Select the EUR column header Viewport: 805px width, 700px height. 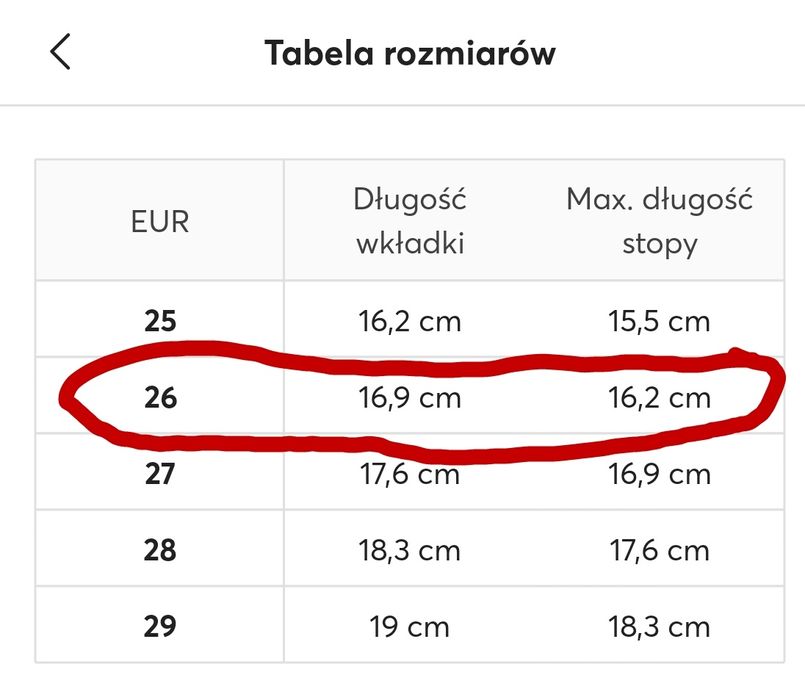(160, 221)
